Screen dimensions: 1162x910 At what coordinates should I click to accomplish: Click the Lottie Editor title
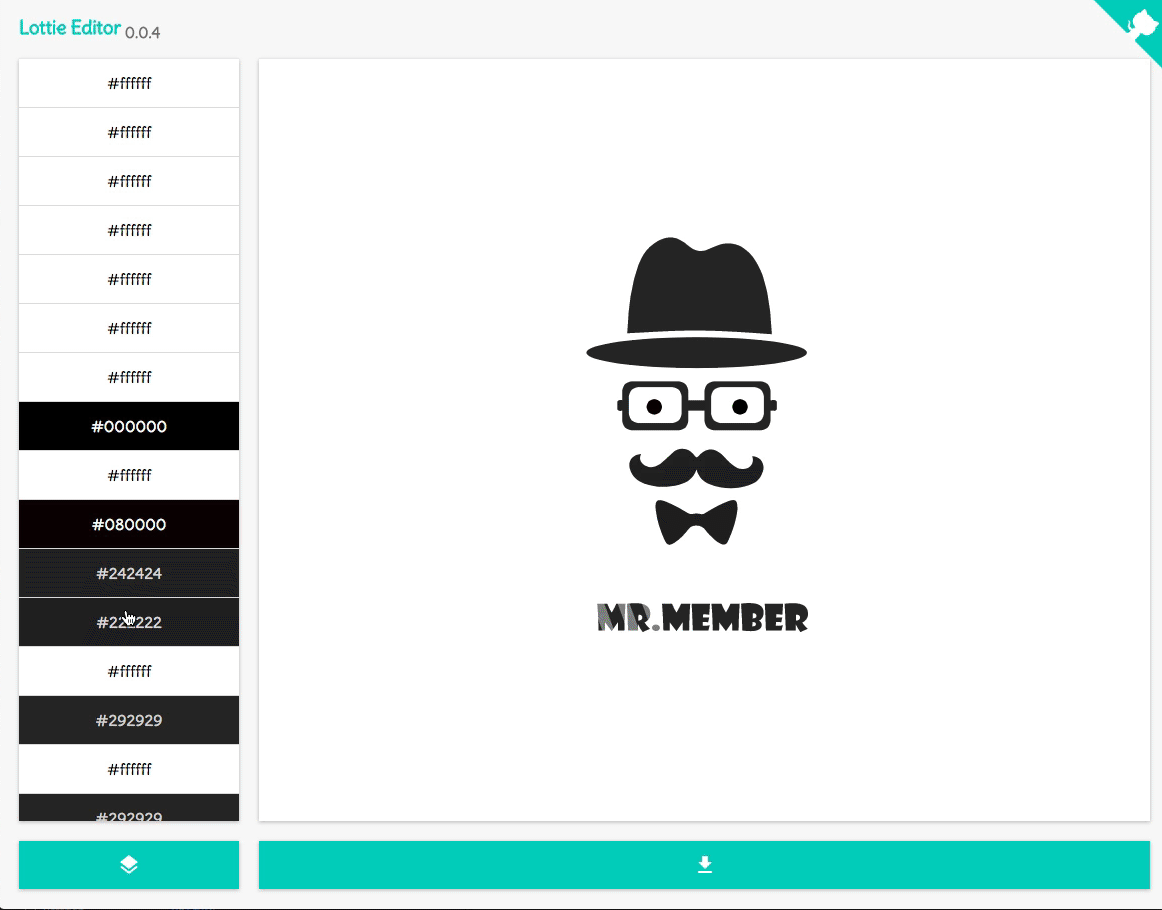(x=69, y=28)
